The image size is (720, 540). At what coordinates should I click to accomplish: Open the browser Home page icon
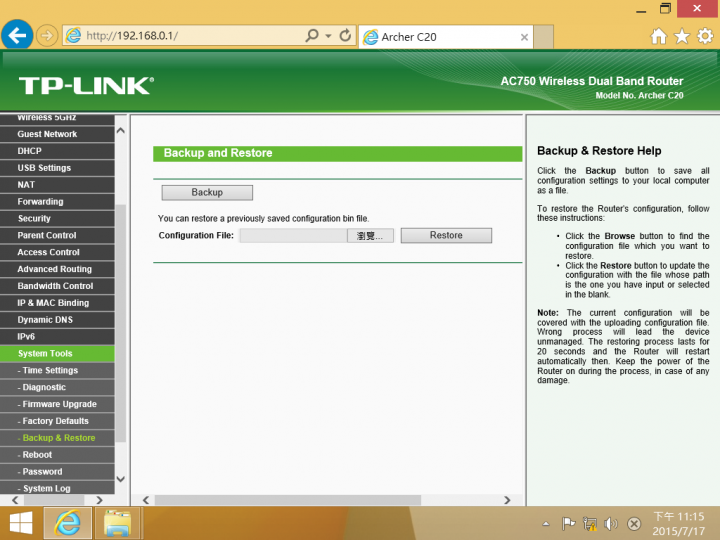(x=658, y=36)
